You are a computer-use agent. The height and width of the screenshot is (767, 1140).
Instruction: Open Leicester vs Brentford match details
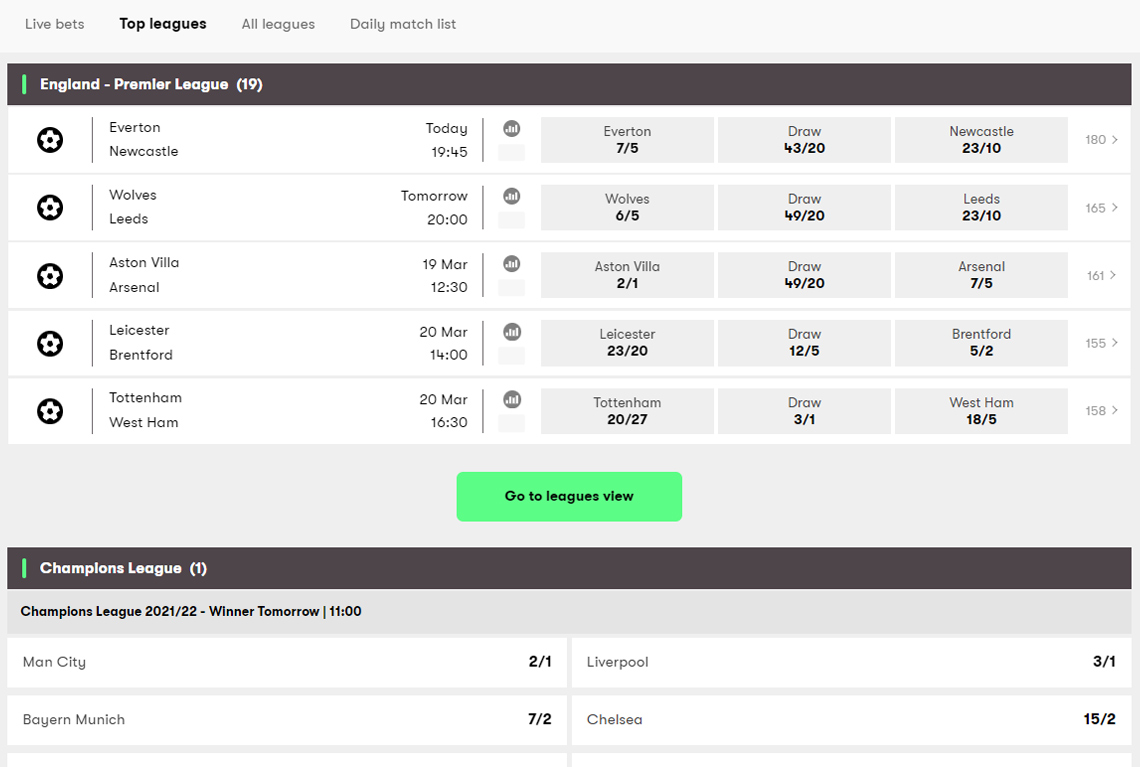(x=141, y=342)
